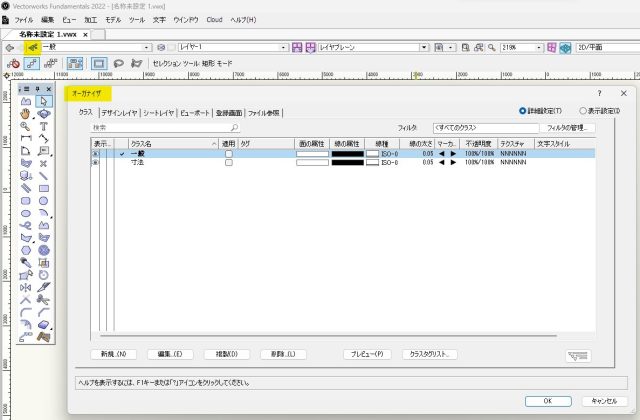Select the 表示設定 radio button
The height and width of the screenshot is (420, 640).
pyautogui.click(x=583, y=111)
